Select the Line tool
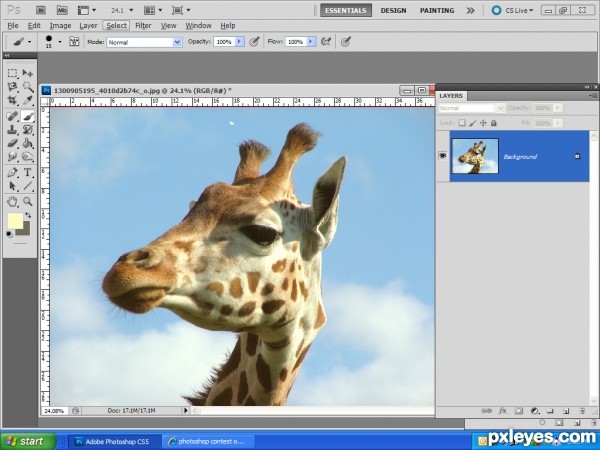Viewport: 600px width, 450px height. [28, 186]
